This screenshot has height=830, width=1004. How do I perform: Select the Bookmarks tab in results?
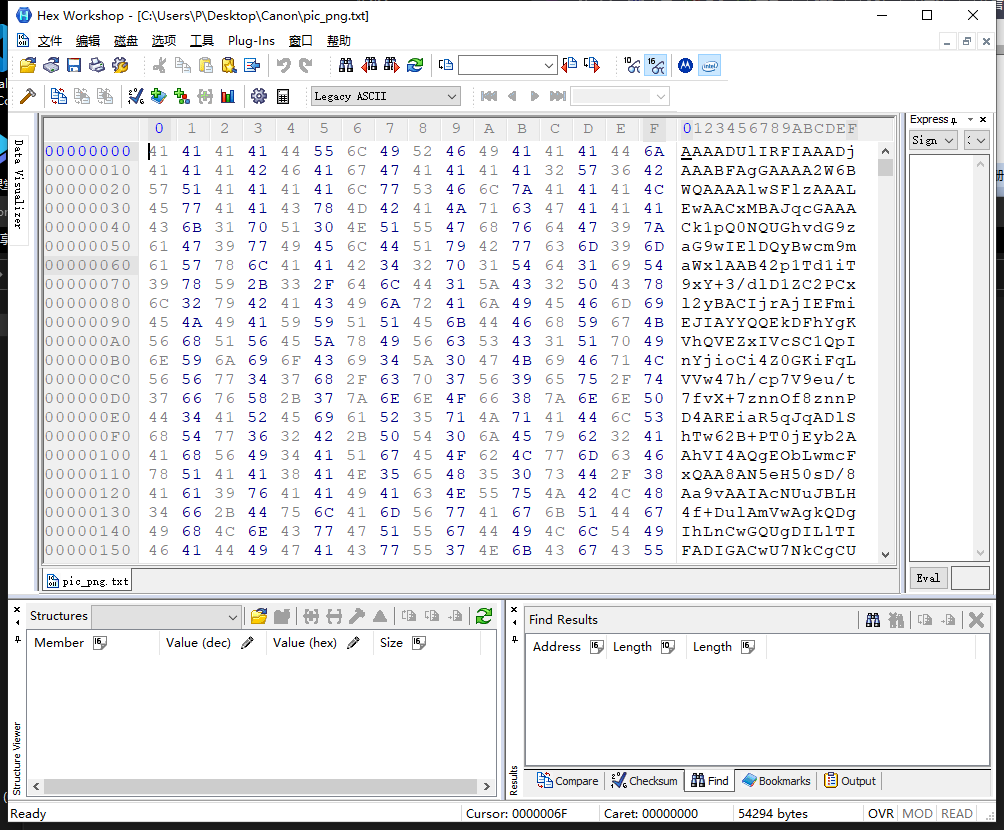pos(776,781)
